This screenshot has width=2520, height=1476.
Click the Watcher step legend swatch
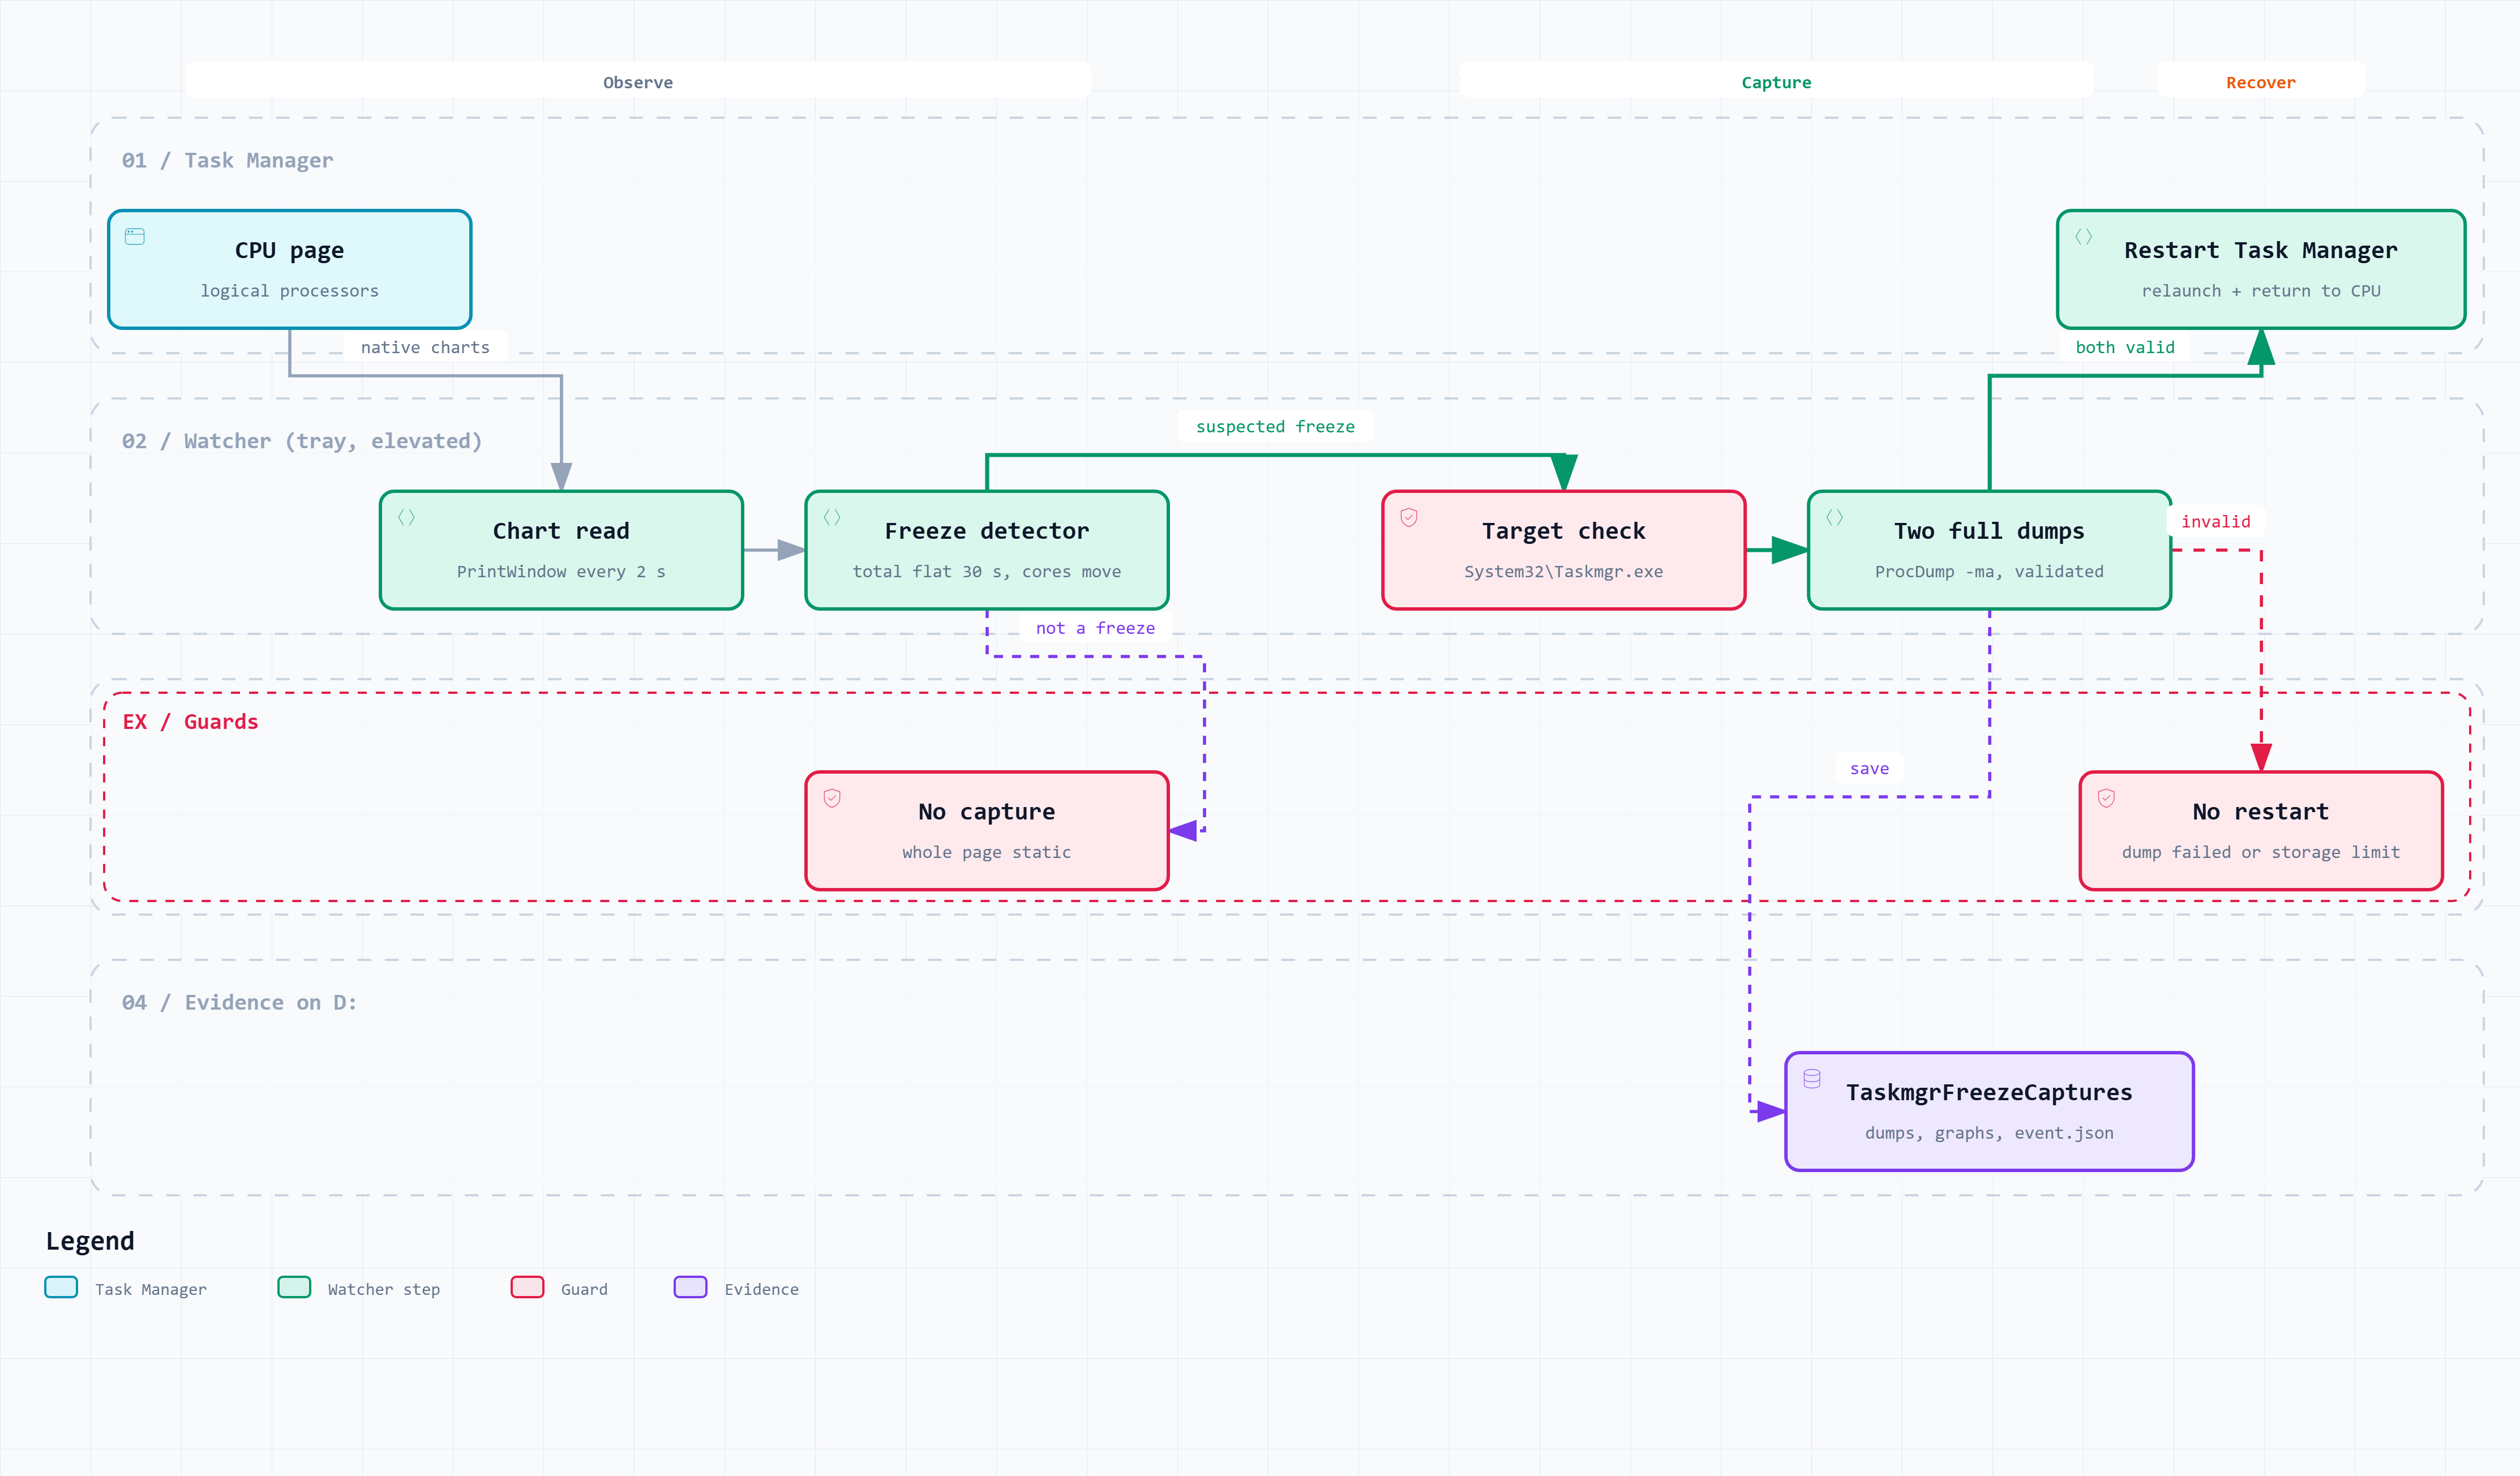point(294,1287)
